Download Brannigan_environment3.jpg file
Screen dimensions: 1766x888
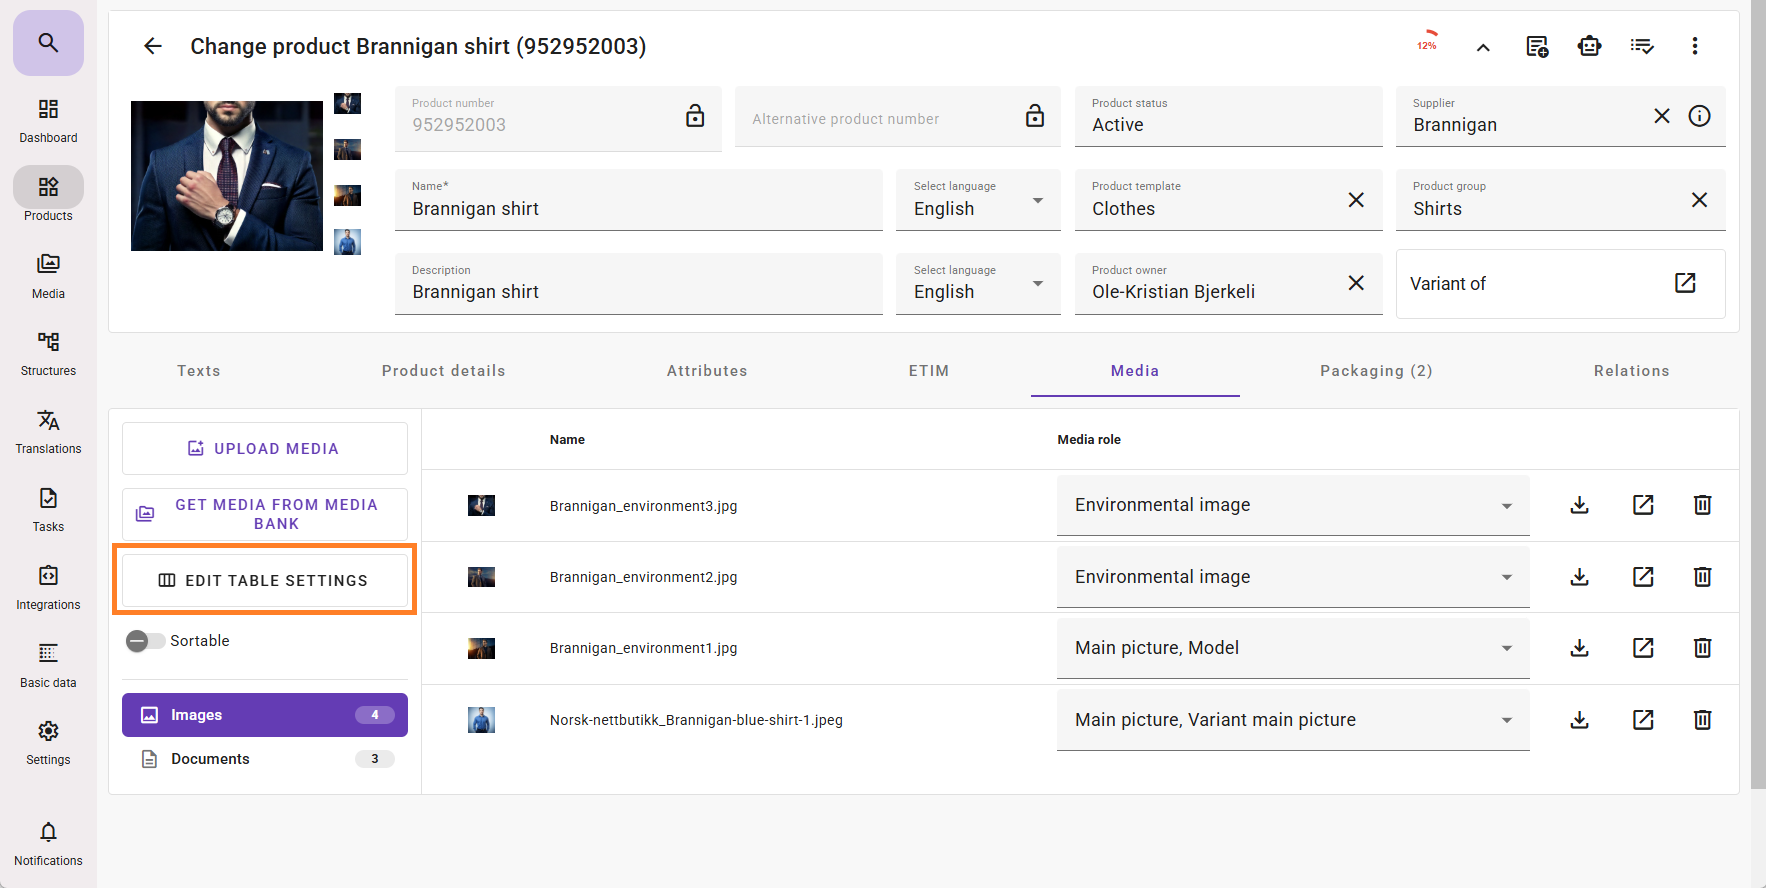pos(1579,505)
